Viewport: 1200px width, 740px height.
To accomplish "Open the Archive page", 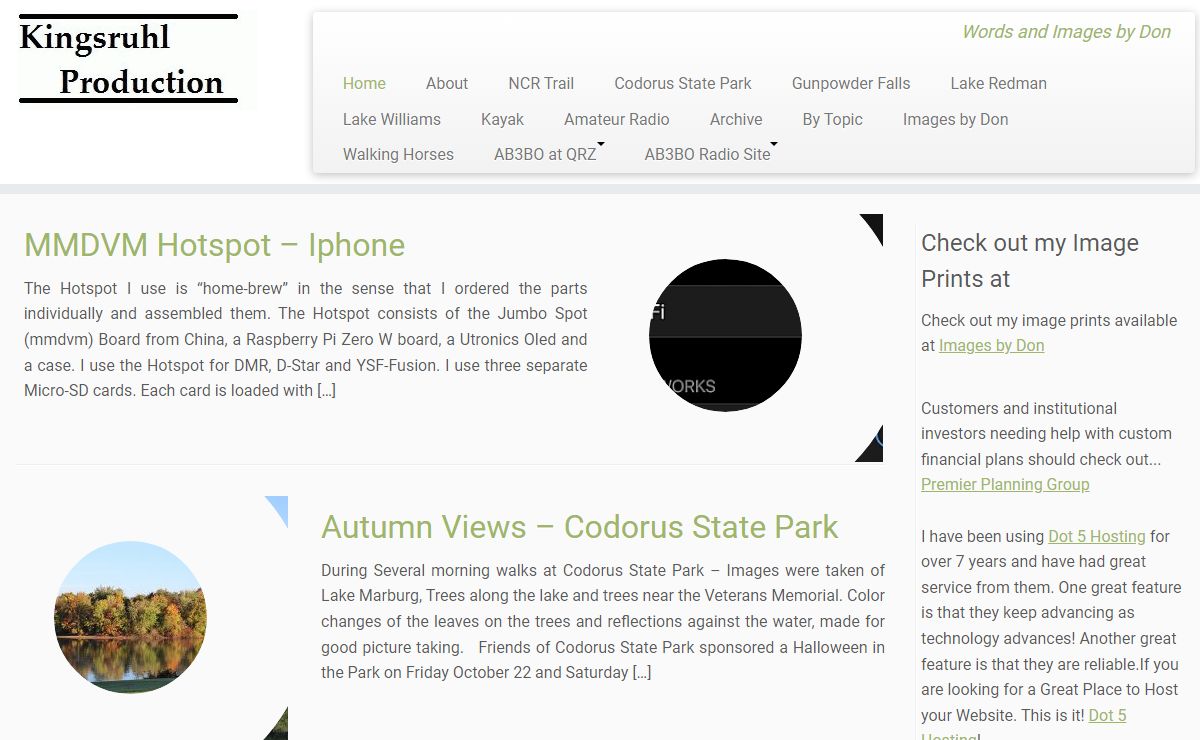I will tap(736, 119).
